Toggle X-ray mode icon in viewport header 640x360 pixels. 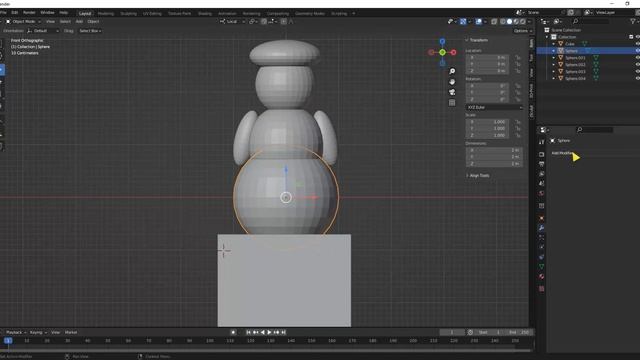tap(494, 21)
